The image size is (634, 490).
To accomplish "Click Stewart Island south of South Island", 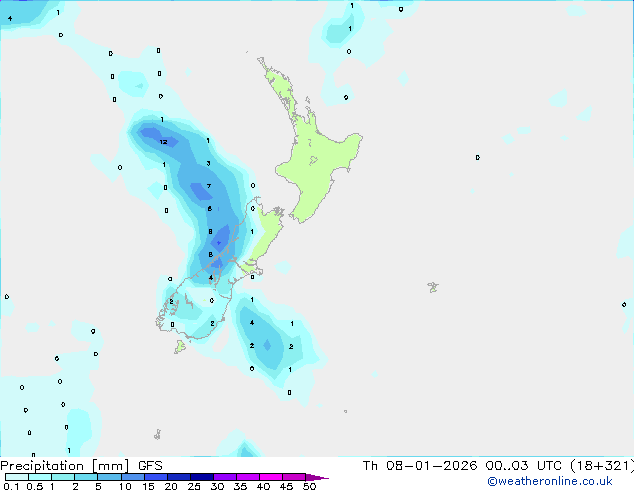I will [180, 346].
